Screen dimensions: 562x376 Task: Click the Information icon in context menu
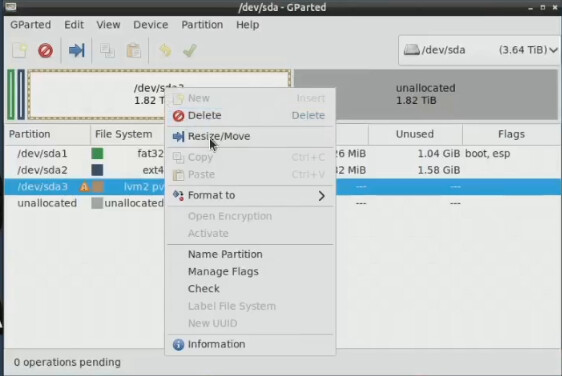(x=178, y=344)
